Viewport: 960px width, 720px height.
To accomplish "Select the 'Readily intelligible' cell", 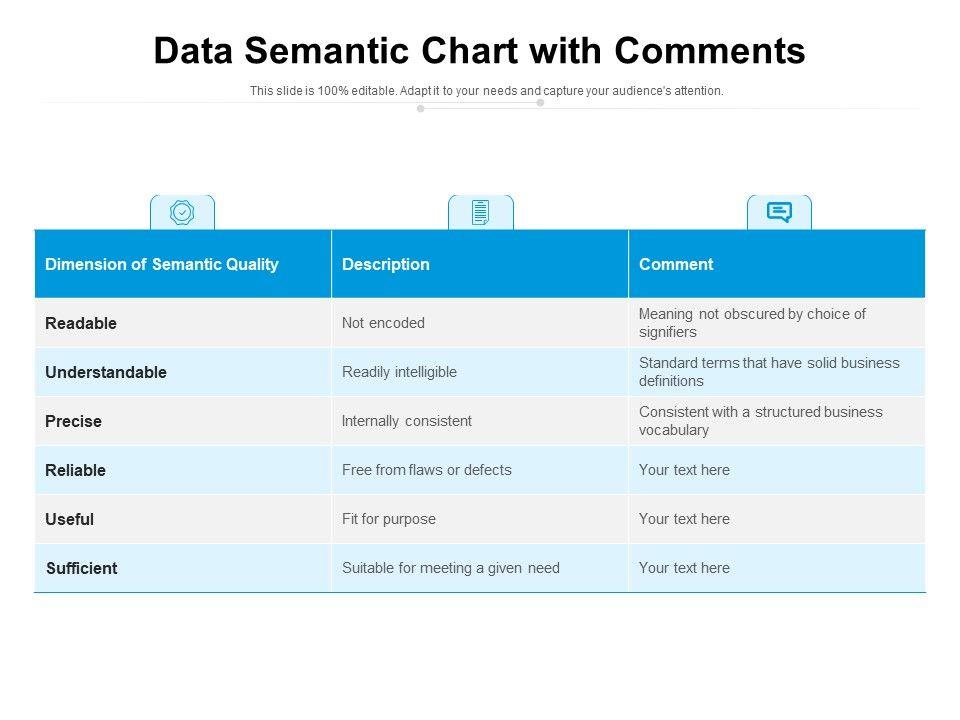I will (x=399, y=372).
